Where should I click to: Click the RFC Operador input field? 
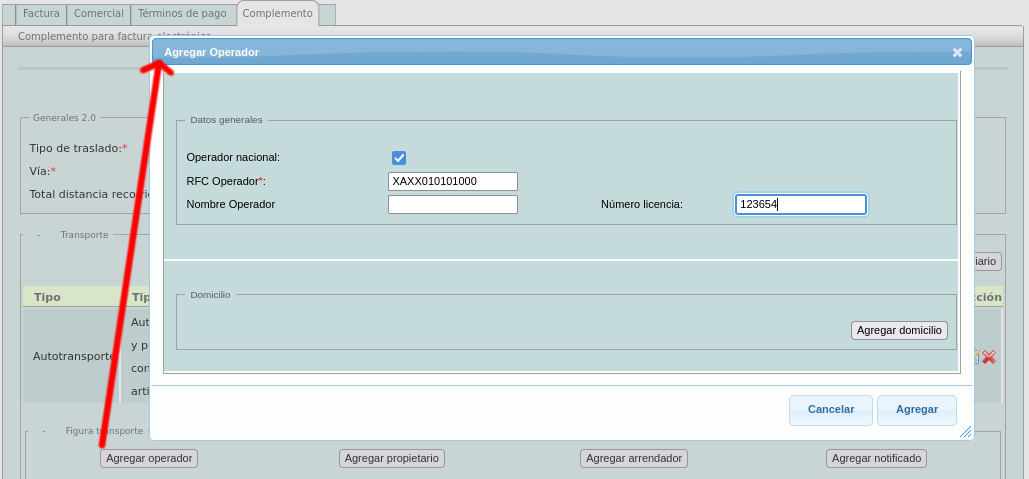pos(452,181)
